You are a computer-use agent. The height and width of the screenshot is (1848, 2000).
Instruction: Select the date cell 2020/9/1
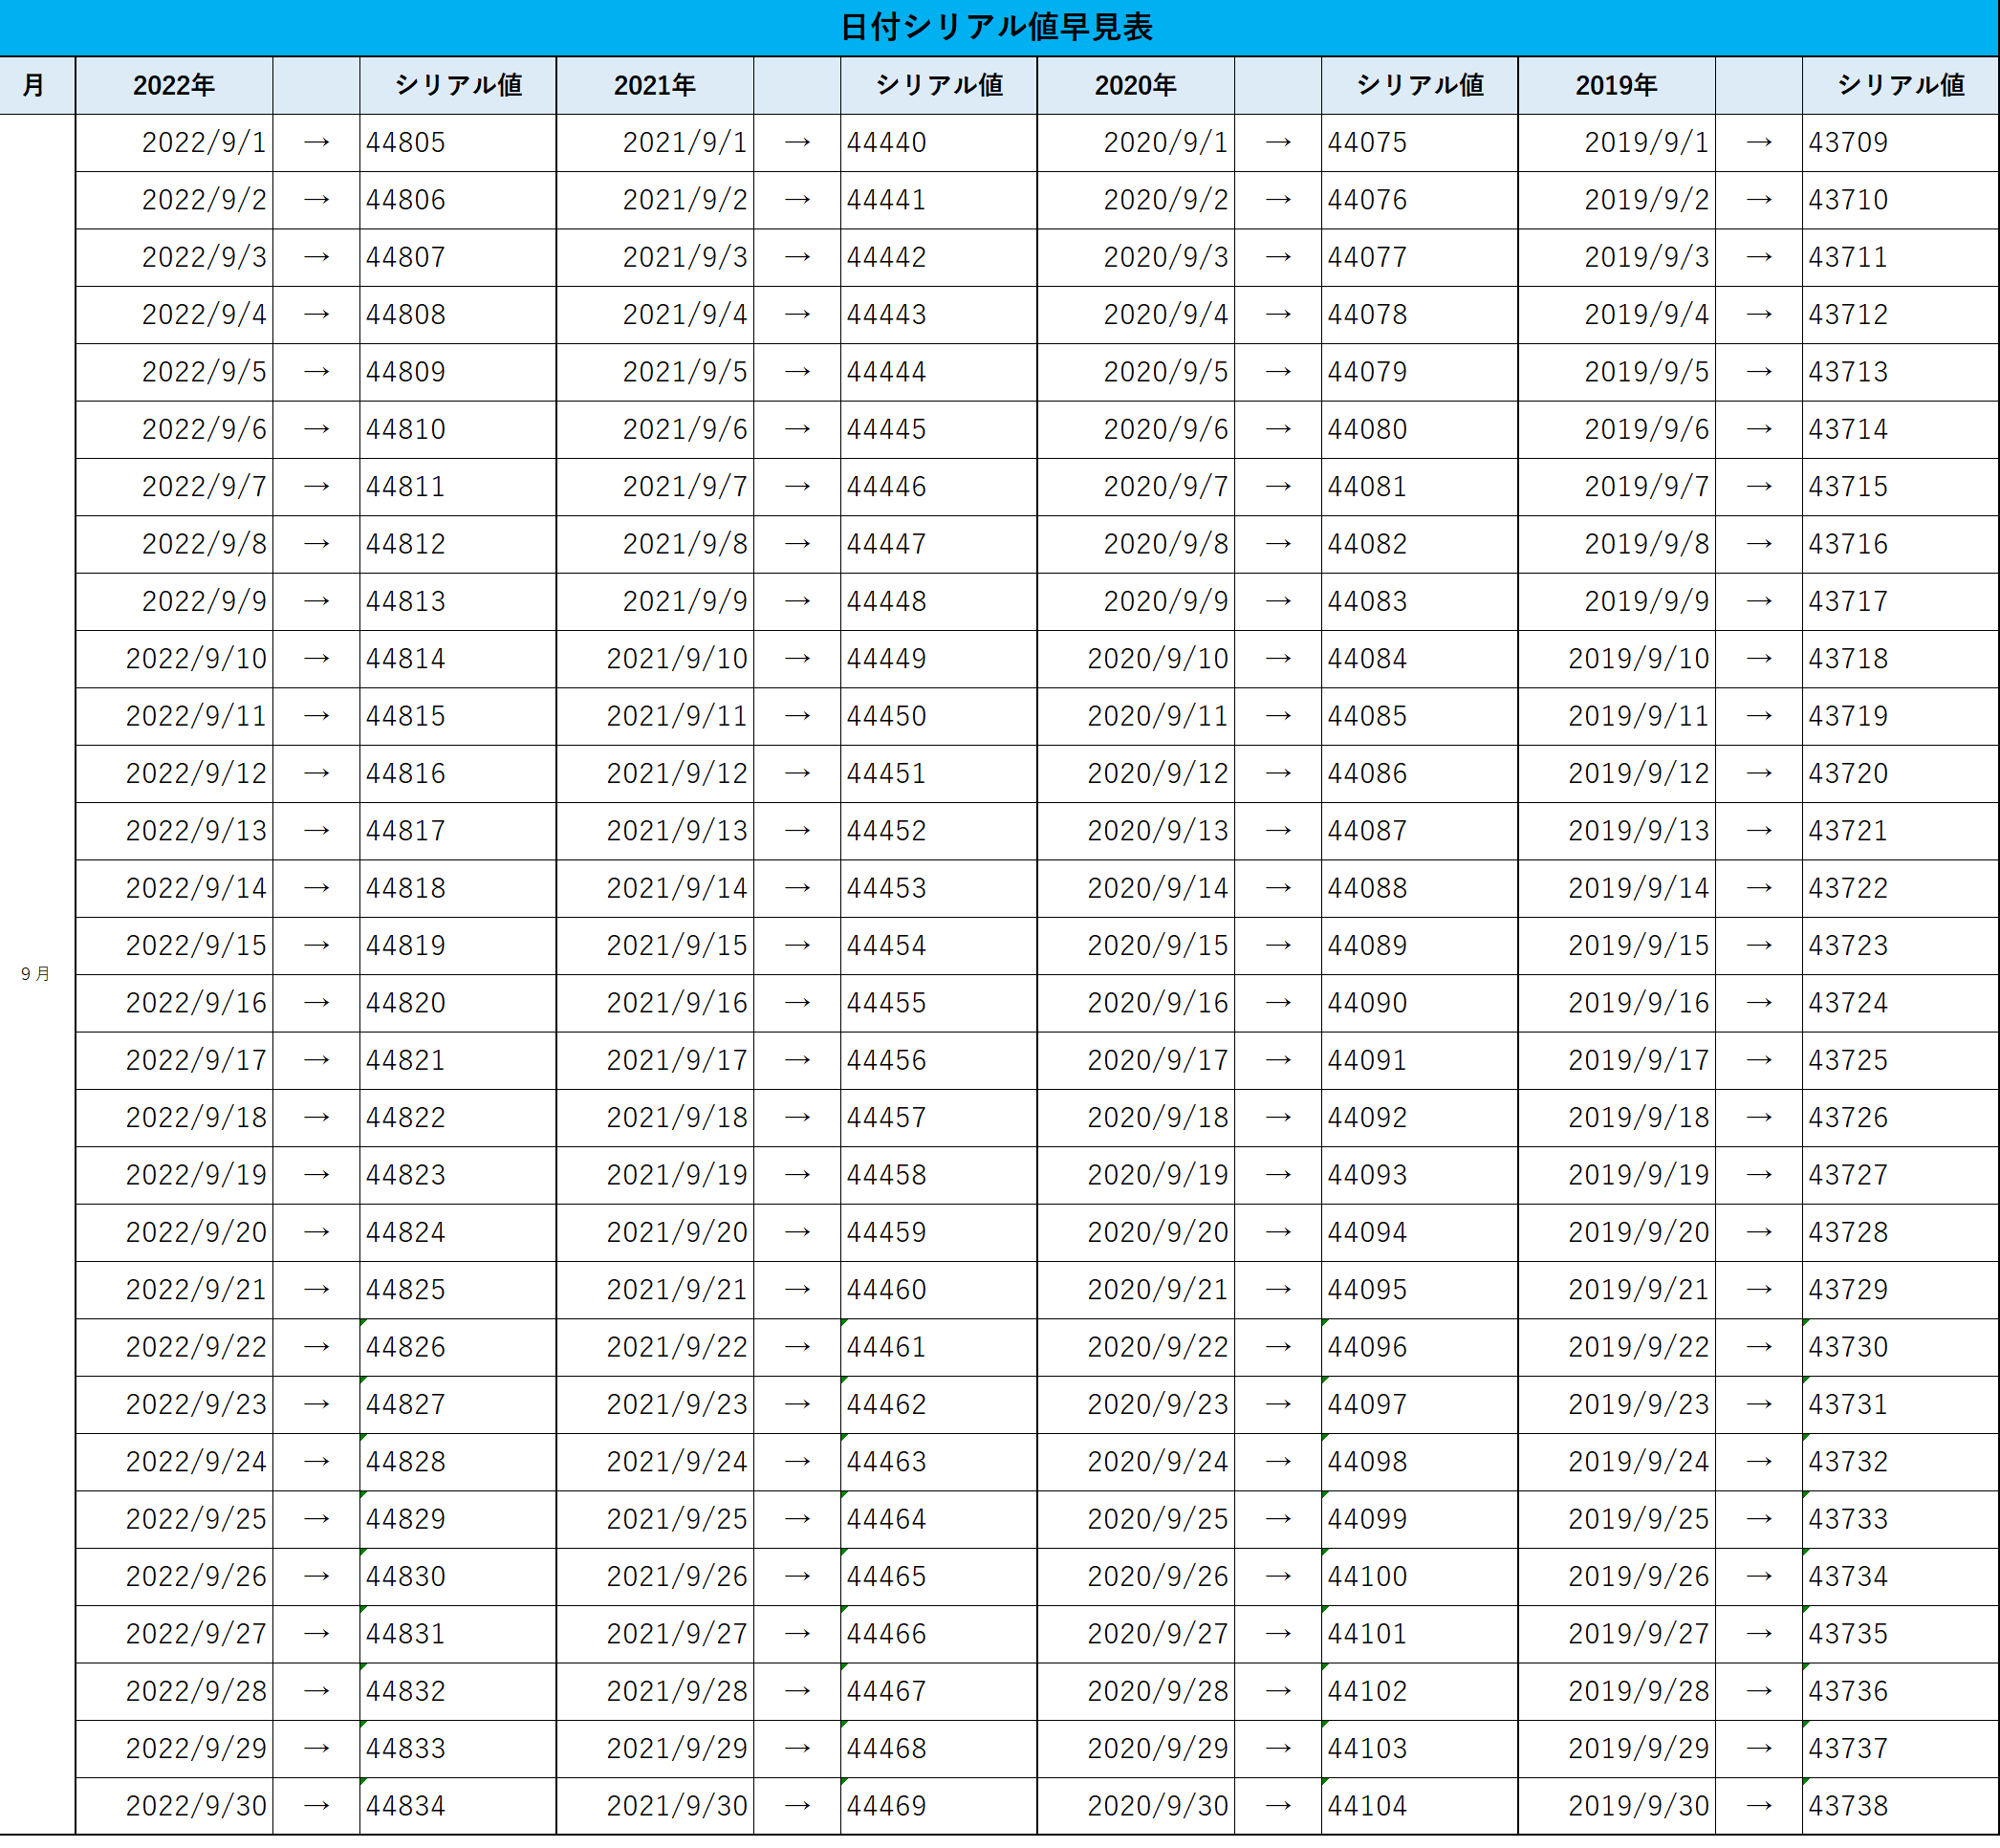(1136, 143)
